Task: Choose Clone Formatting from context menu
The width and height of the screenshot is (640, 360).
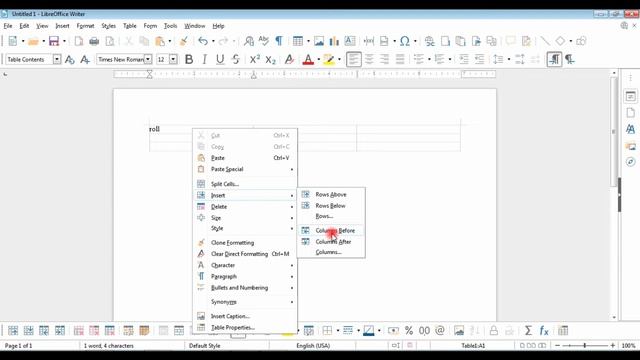Action: click(245, 243)
